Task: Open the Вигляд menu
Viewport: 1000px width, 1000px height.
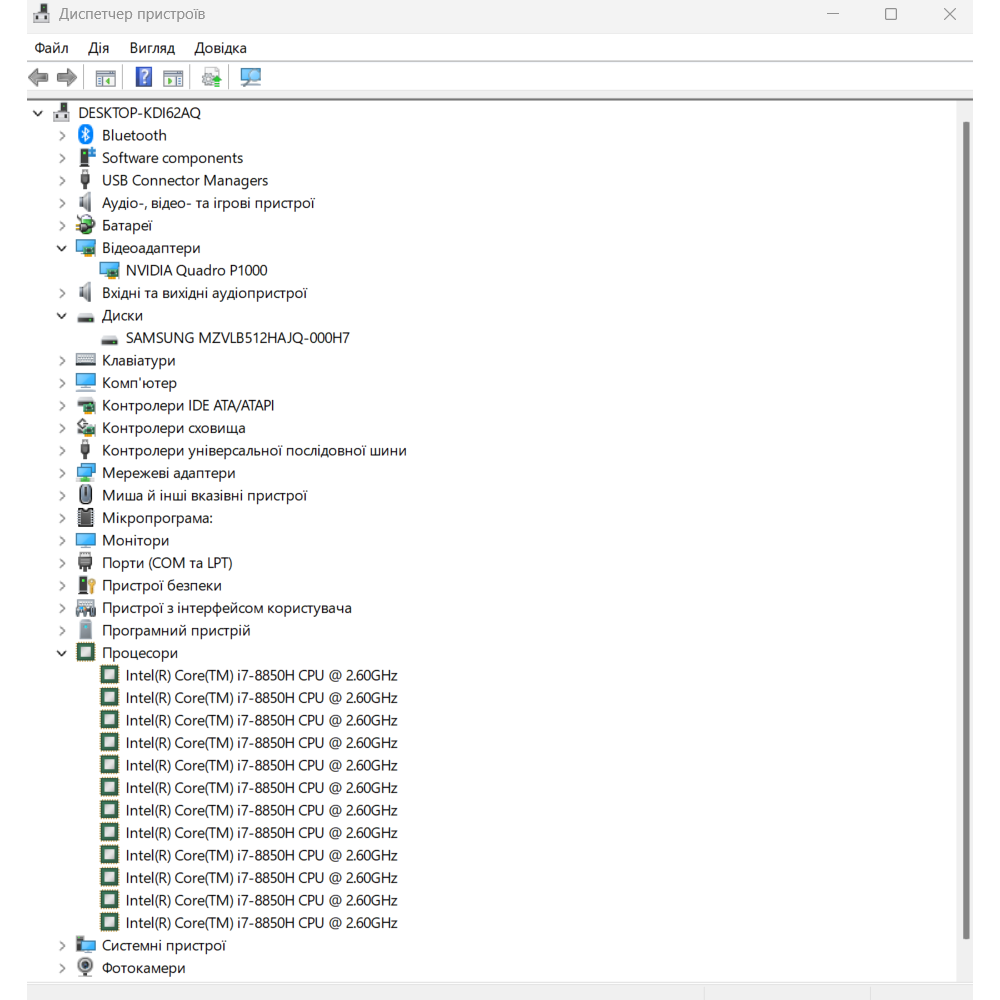Action: [152, 48]
